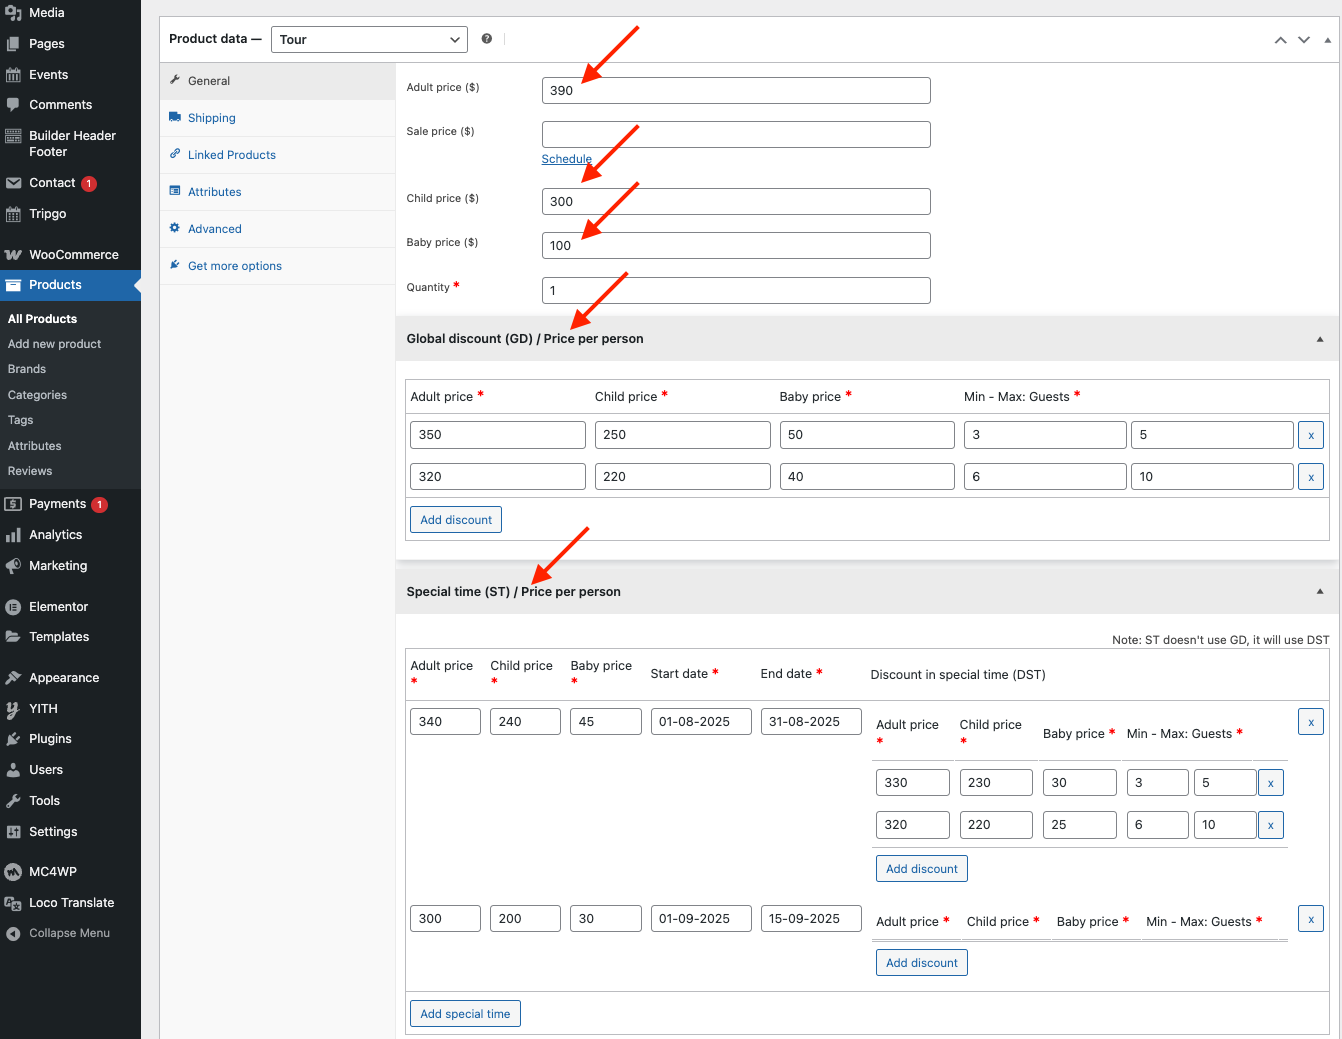Focus the Child price field showing 300
This screenshot has width=1342, height=1039.
736,201
